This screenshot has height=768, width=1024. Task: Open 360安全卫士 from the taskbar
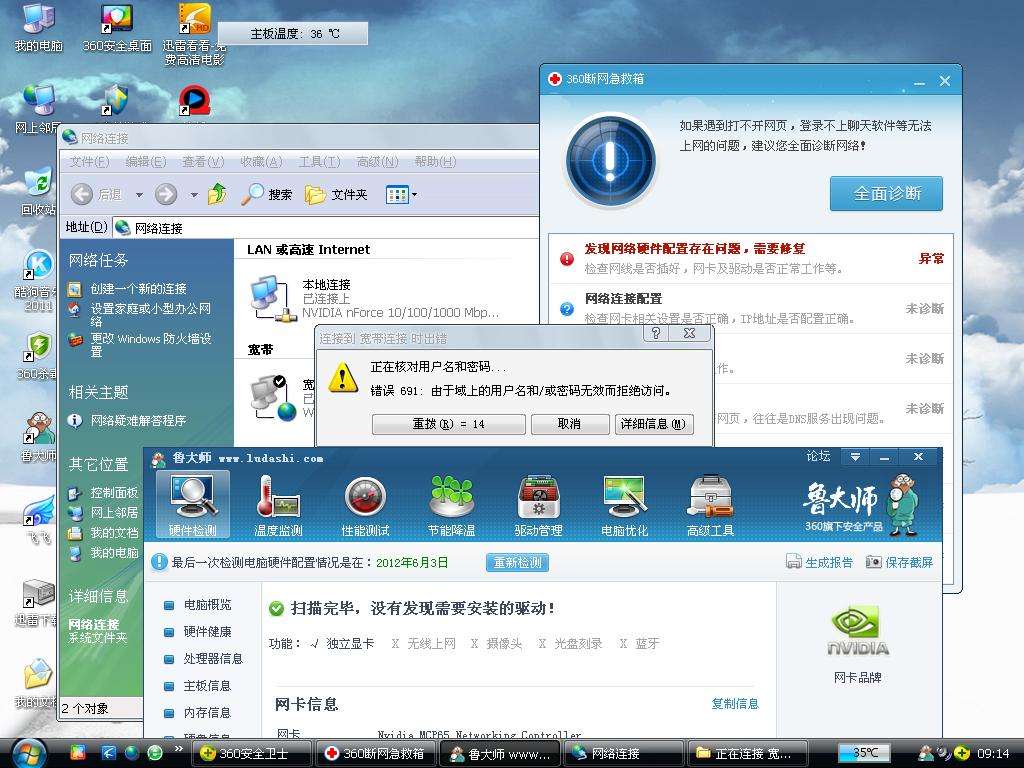click(x=250, y=755)
